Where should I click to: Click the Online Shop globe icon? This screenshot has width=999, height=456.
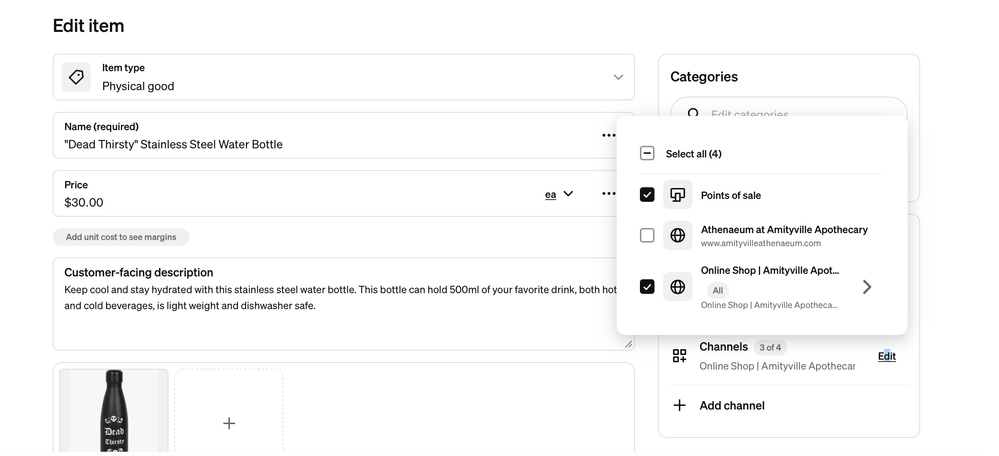point(677,287)
